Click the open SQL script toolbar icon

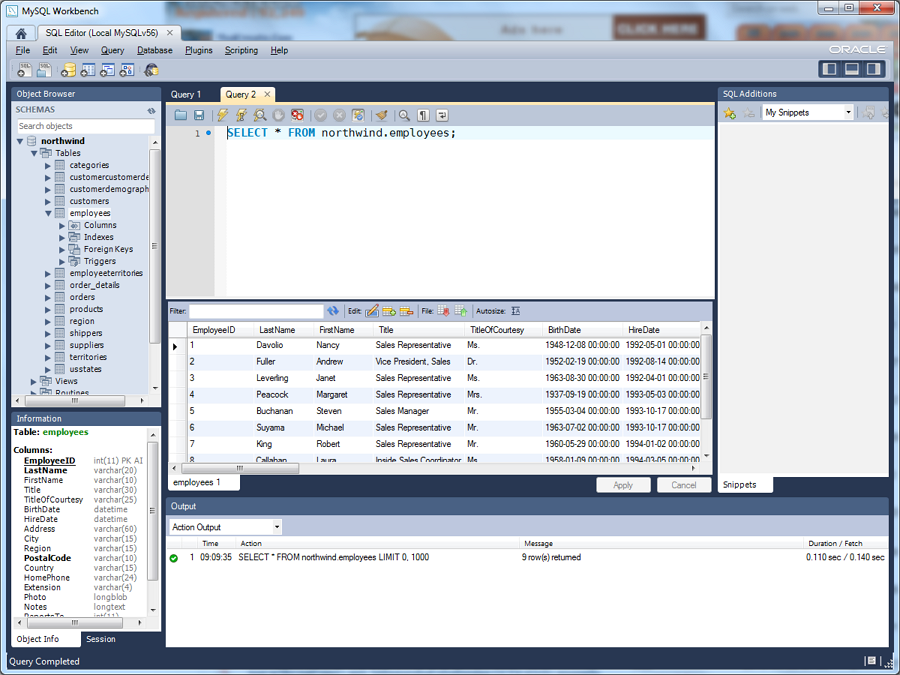44,70
